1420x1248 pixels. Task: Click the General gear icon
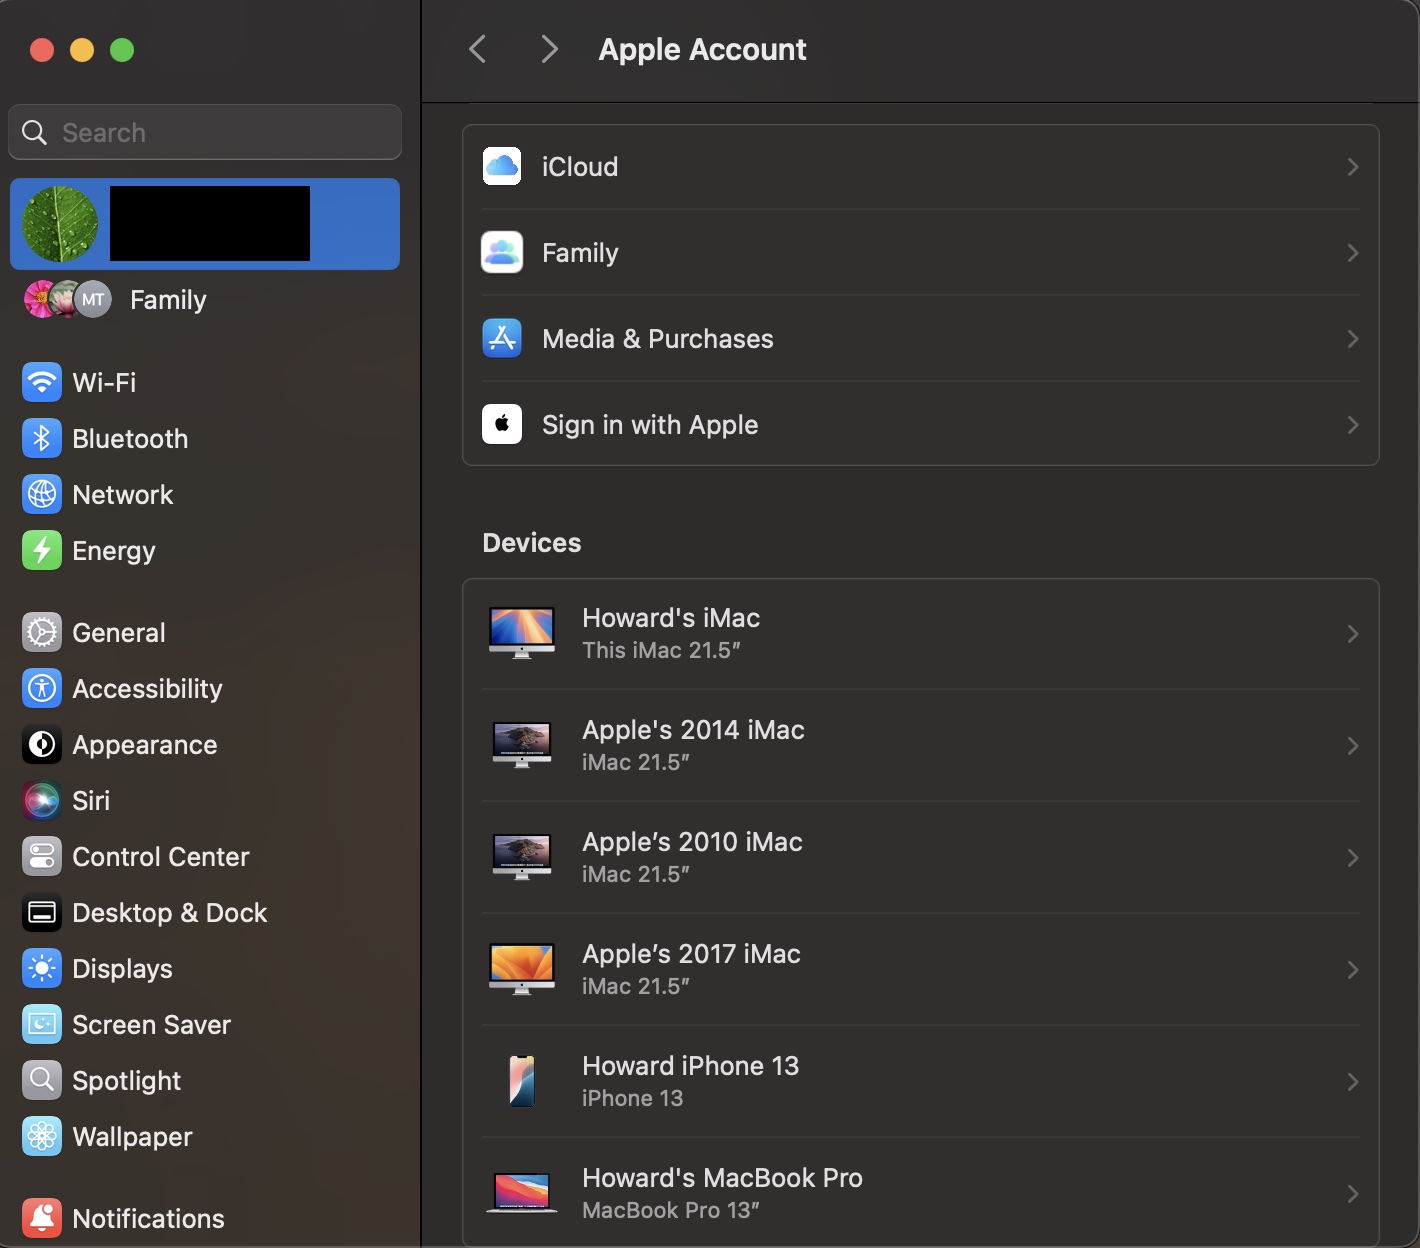point(42,632)
